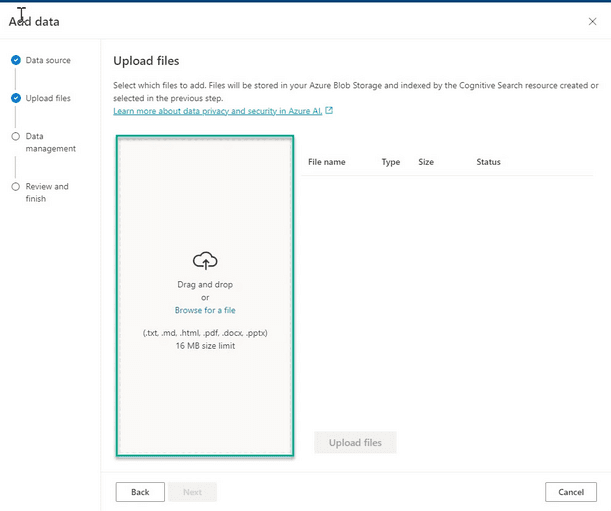Sort by File name column header
The width and height of the screenshot is (611, 511).
327,162
